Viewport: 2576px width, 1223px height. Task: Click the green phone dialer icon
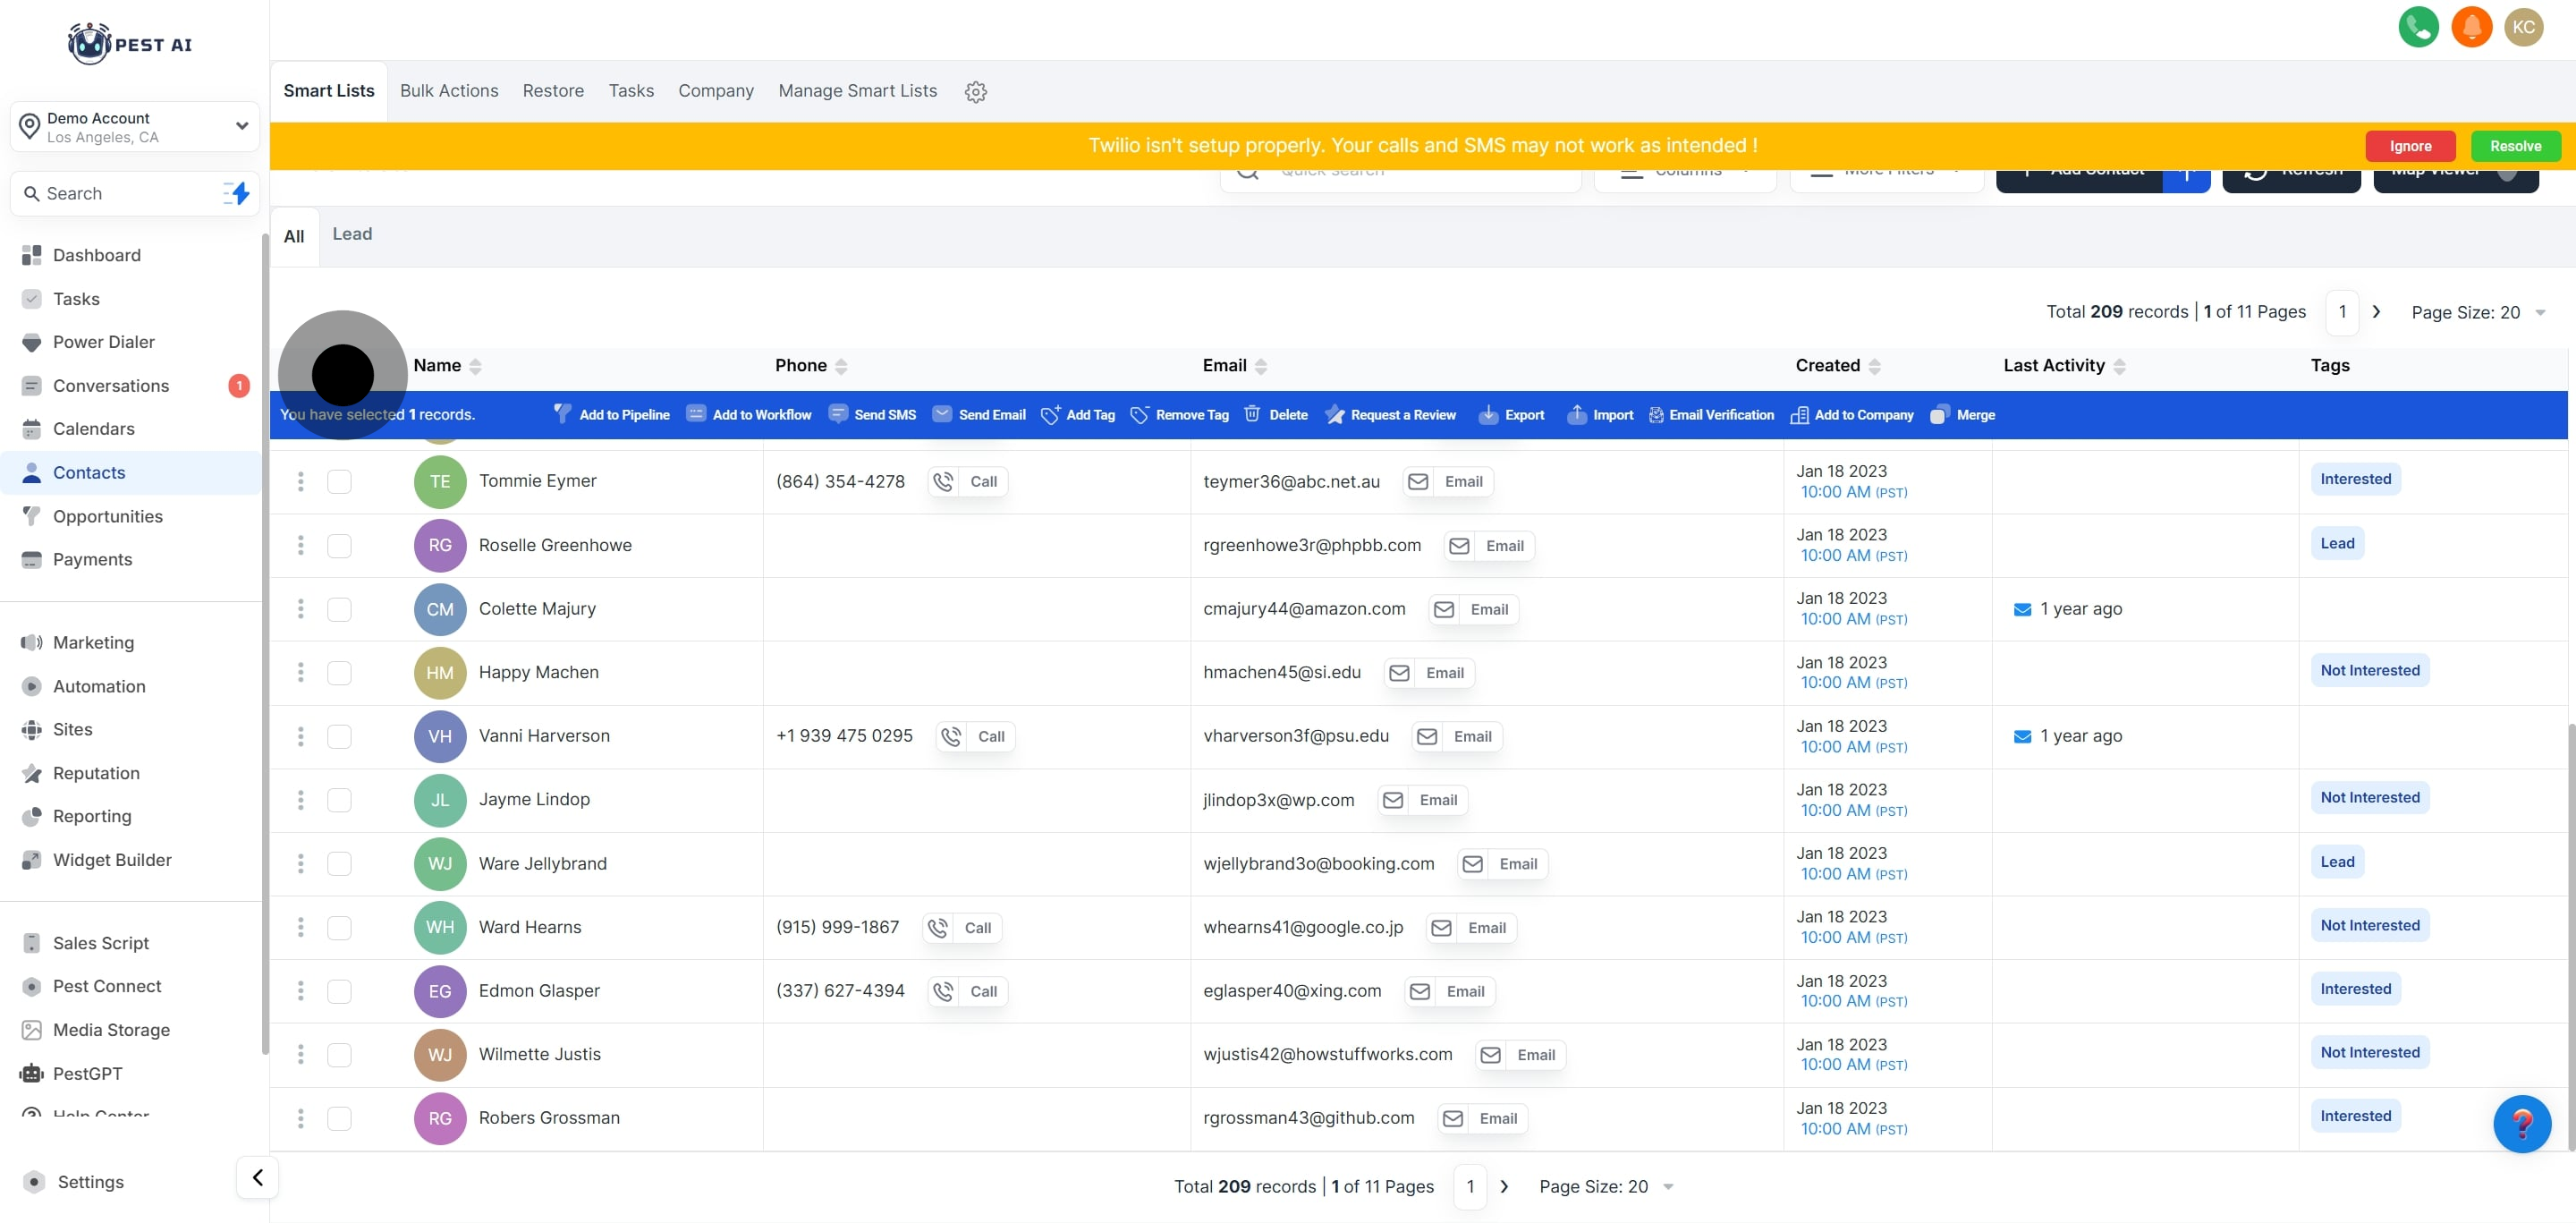click(2417, 27)
